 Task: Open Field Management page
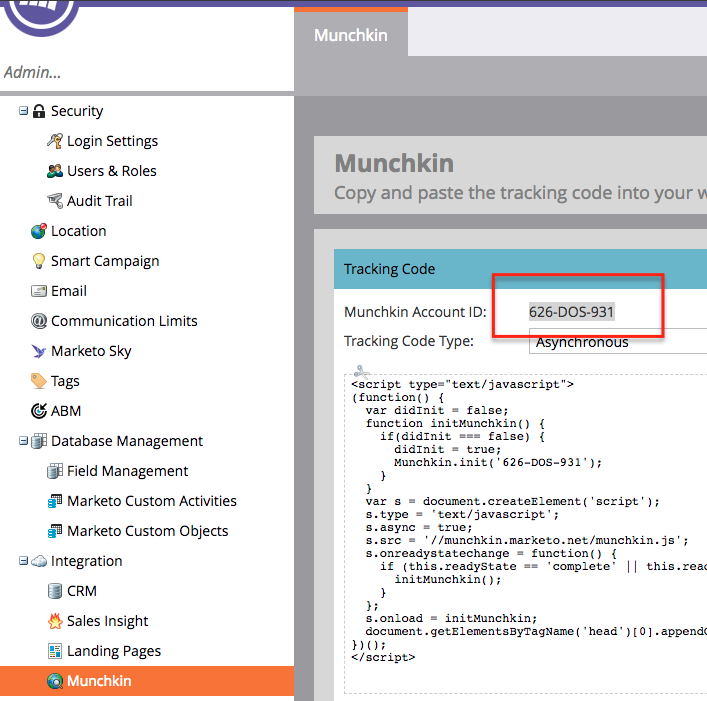(128, 471)
